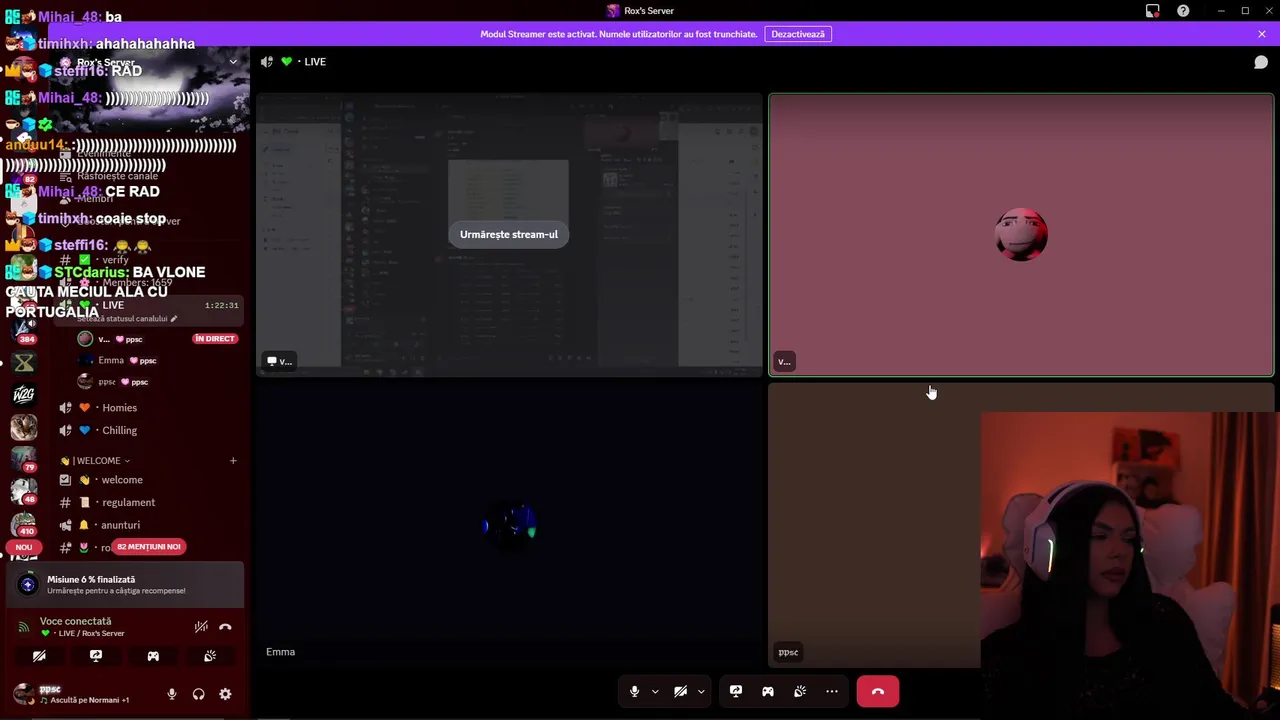Screen dimensions: 1280x720
Task: Open the cat avatar server icon
Action: point(24,427)
